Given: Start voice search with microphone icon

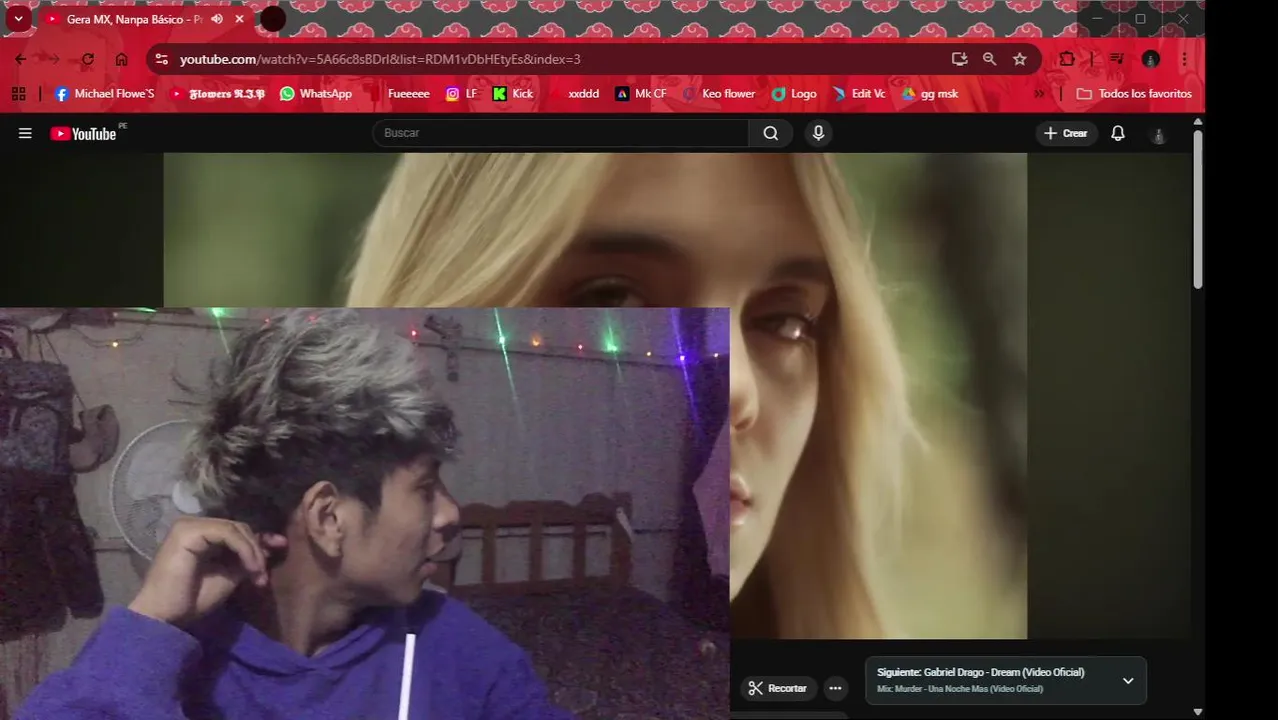Looking at the screenshot, I should (x=818, y=133).
